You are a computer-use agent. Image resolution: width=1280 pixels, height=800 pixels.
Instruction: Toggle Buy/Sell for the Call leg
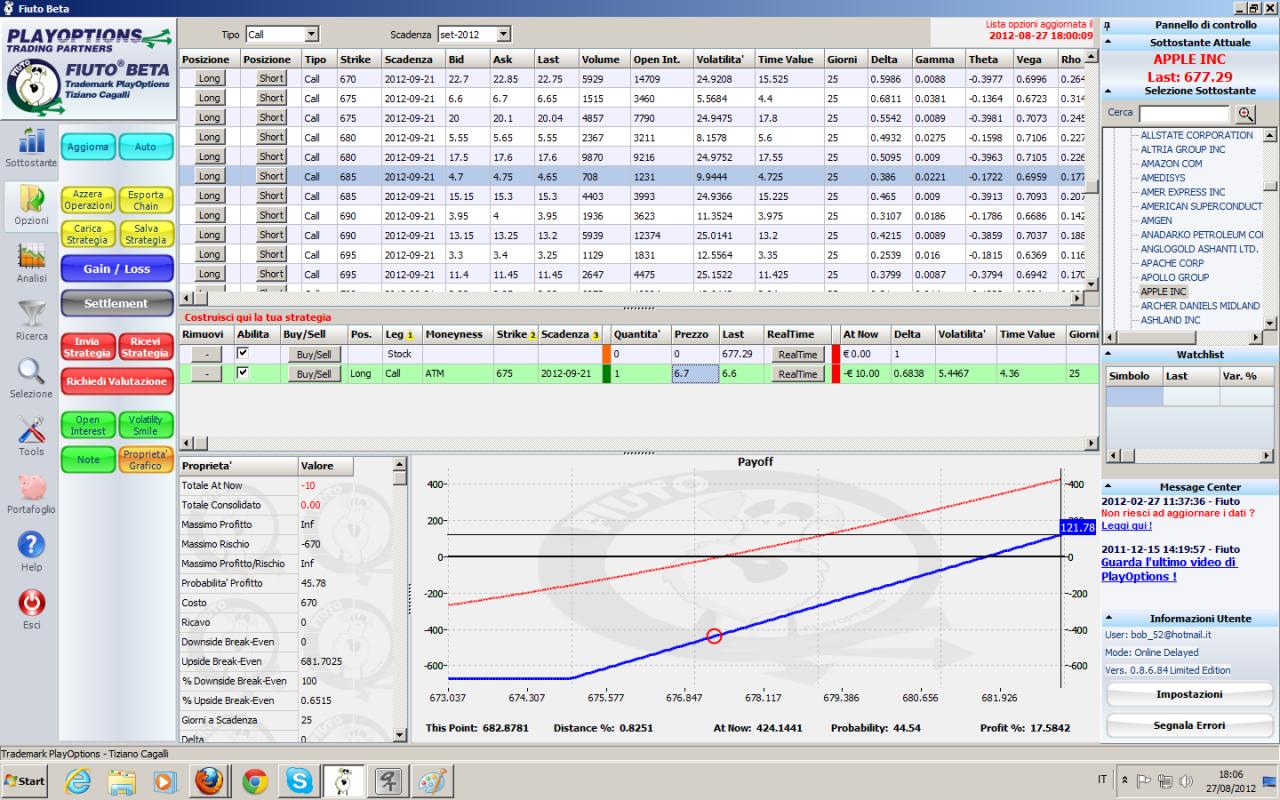click(x=314, y=374)
